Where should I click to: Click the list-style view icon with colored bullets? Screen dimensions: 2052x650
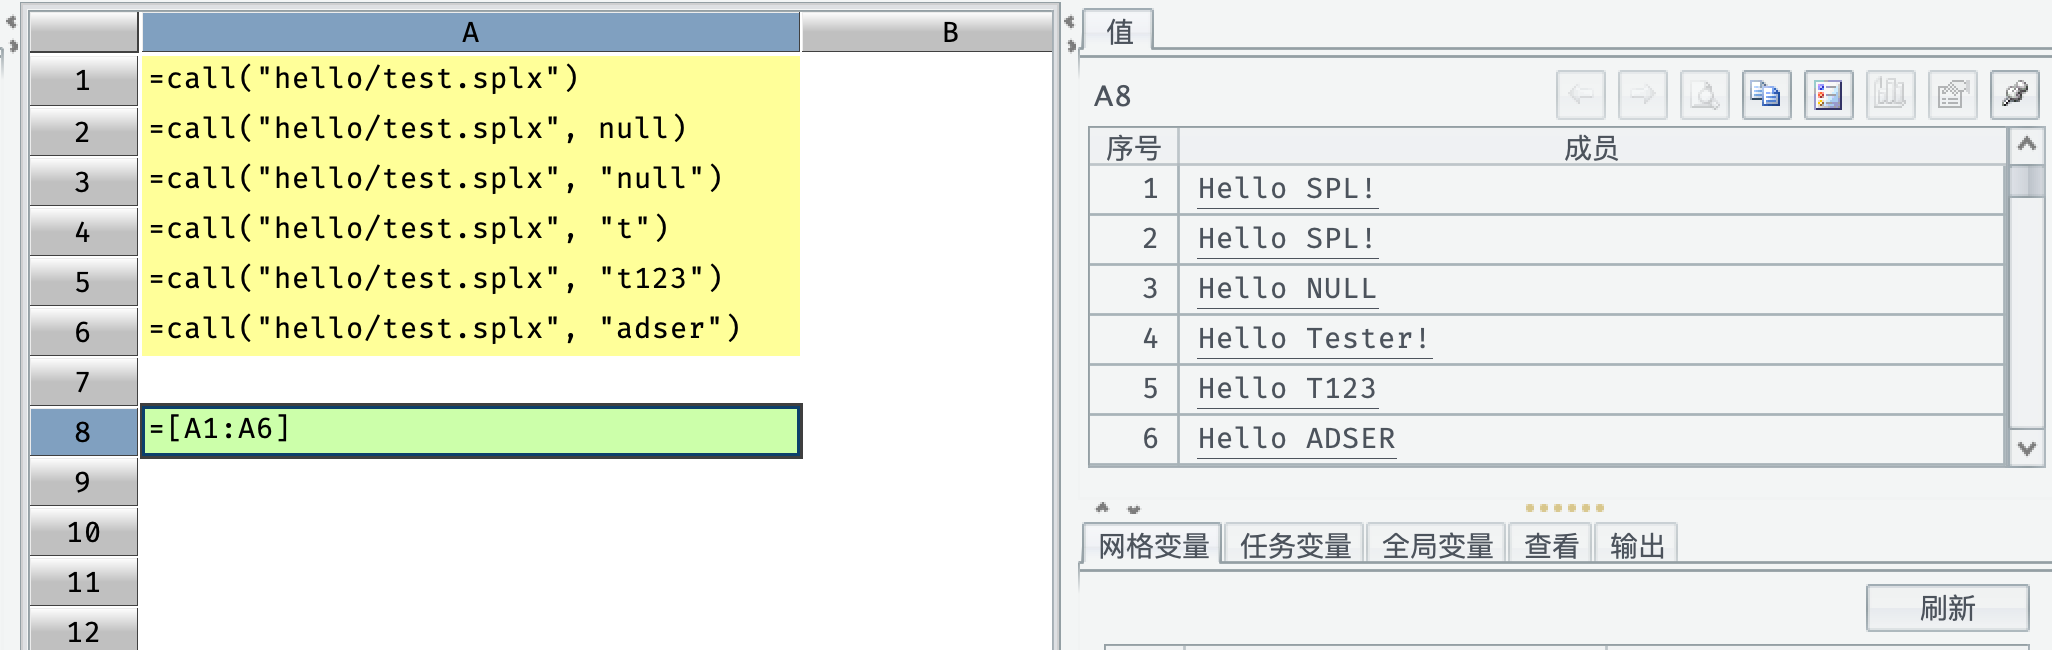[x=1828, y=95]
